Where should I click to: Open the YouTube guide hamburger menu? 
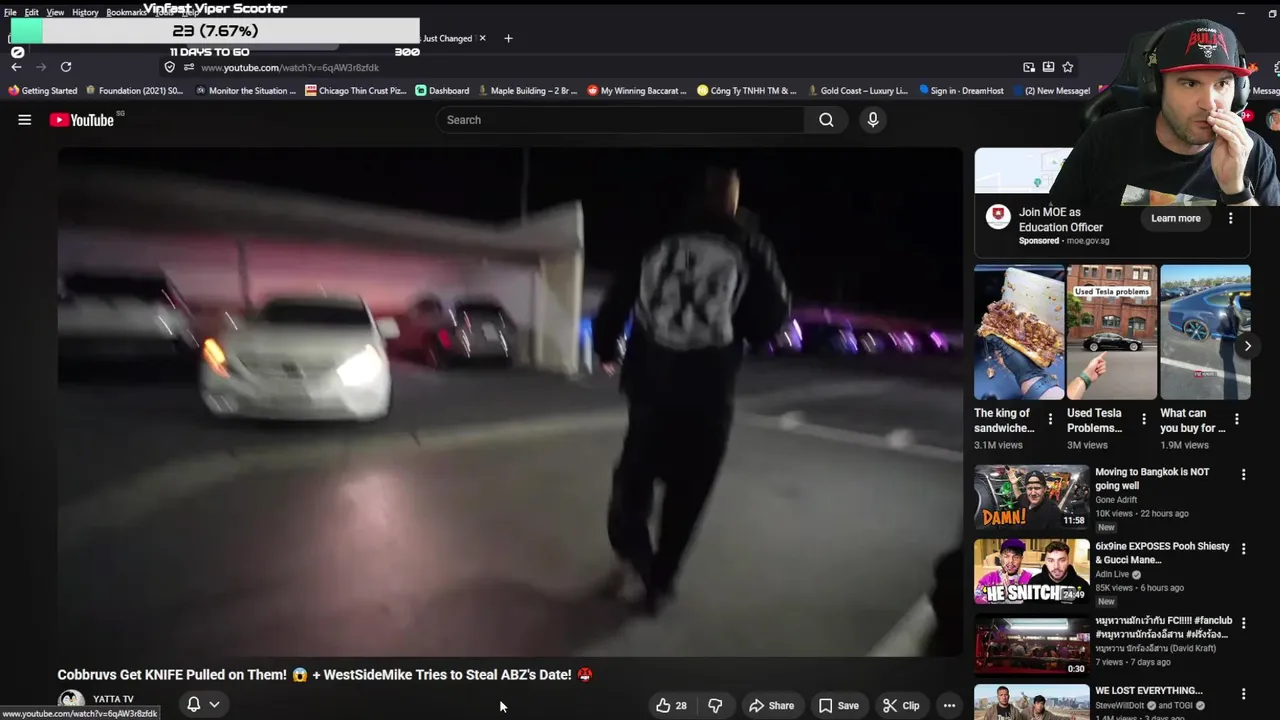point(25,120)
